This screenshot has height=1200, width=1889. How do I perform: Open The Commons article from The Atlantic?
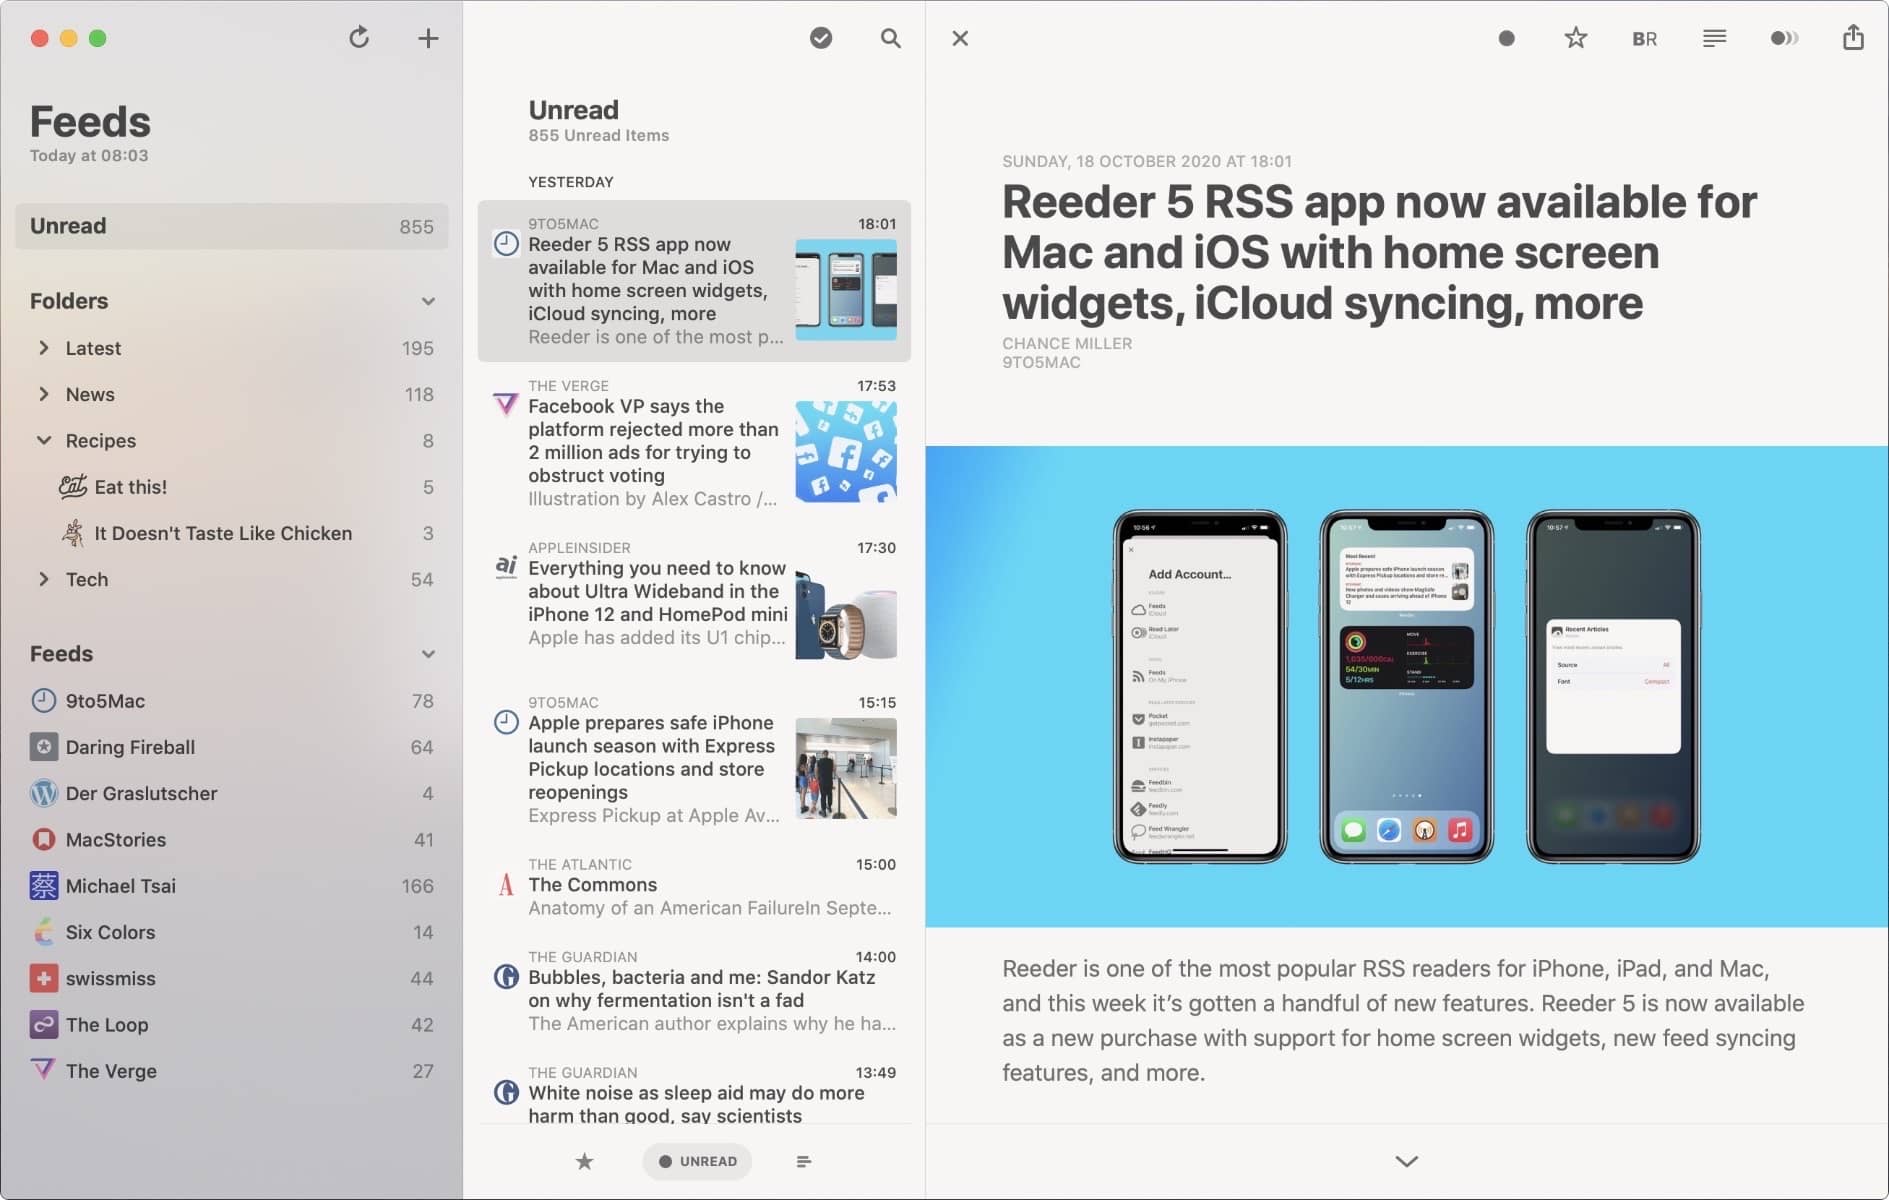694,887
